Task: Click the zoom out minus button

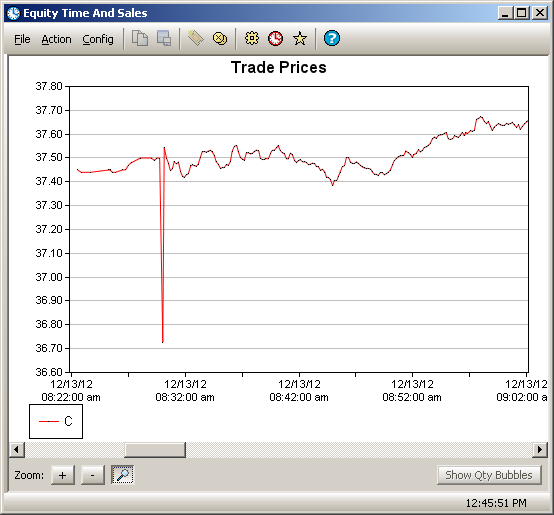Action: pos(93,475)
